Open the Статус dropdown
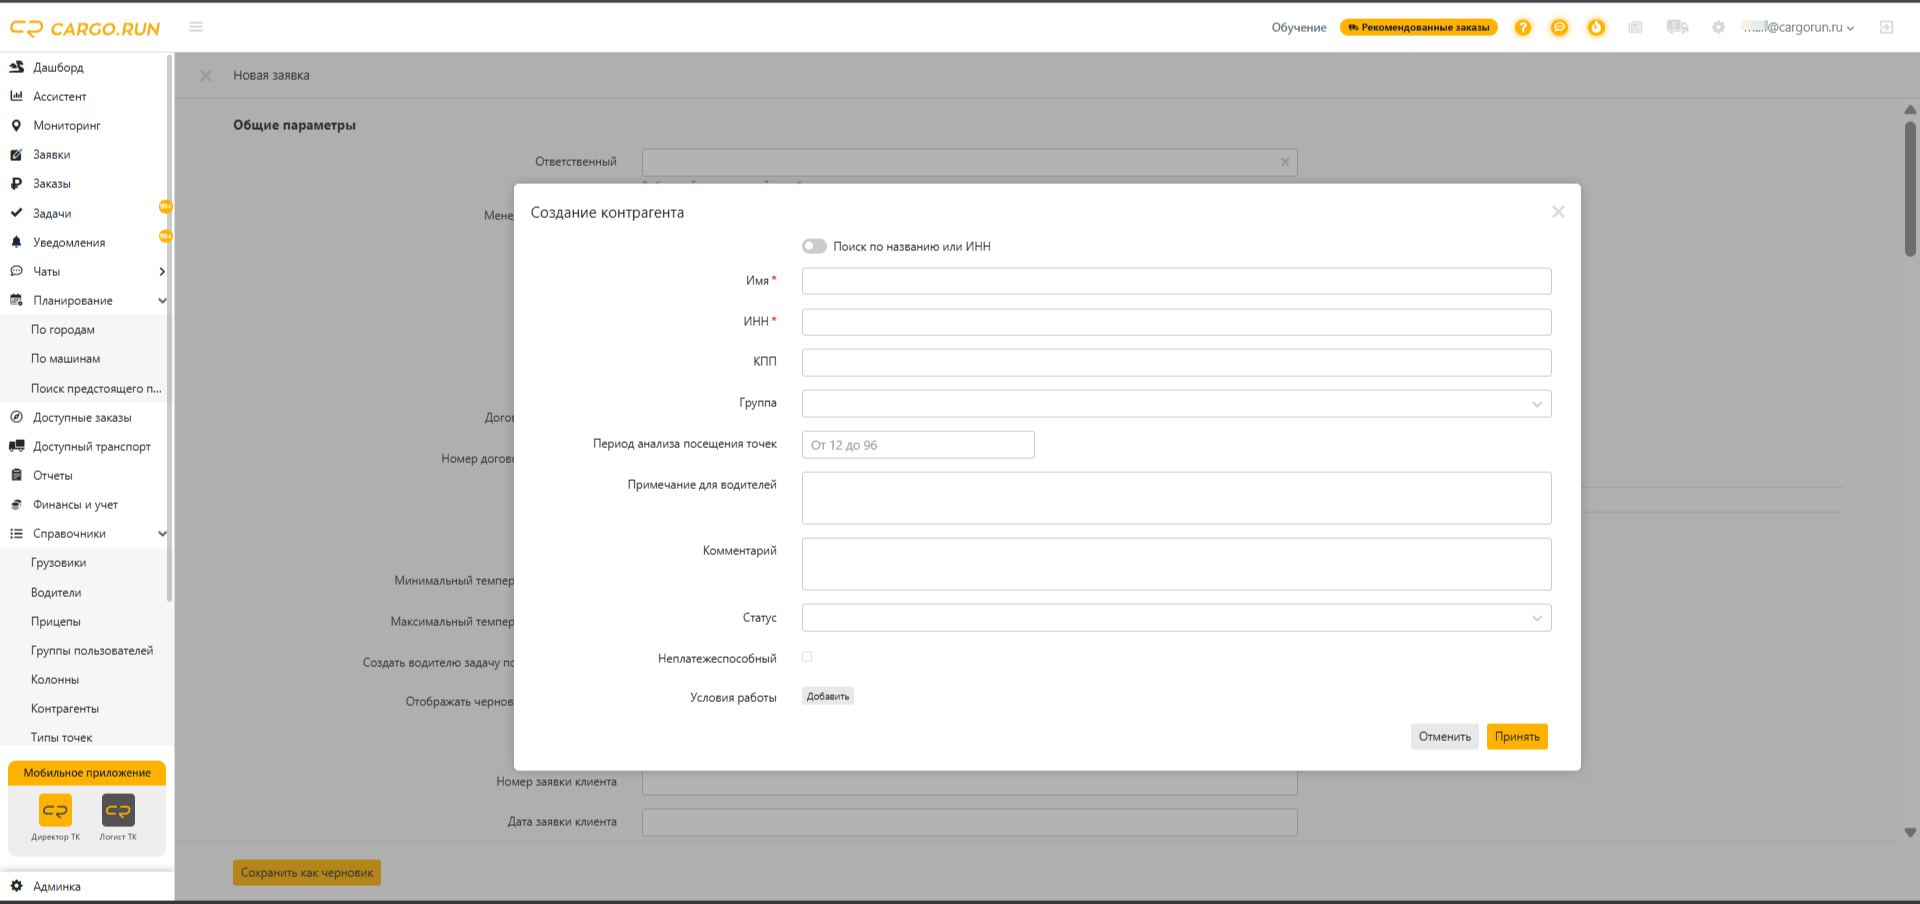Image resolution: width=1920 pixels, height=904 pixels. coord(1176,618)
